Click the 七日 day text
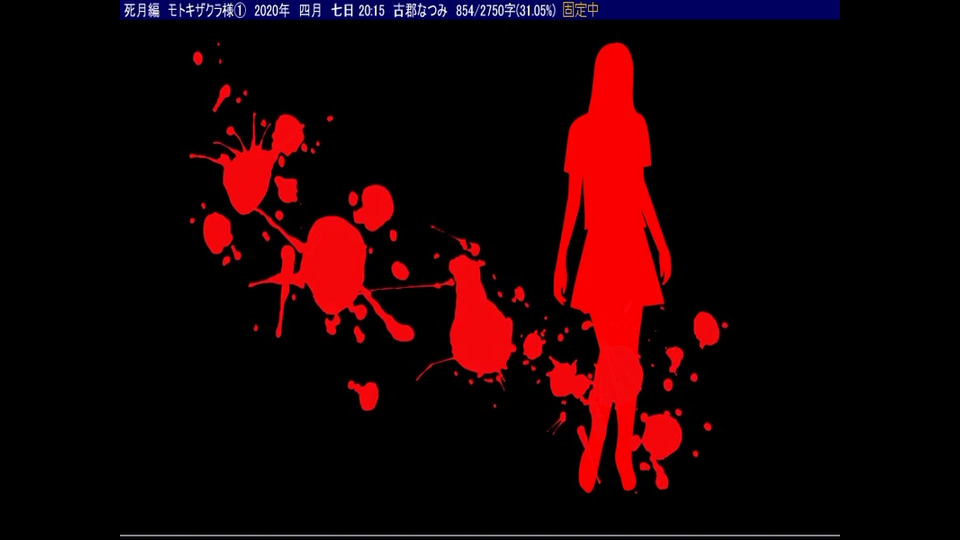Image resolution: width=960 pixels, height=540 pixels. [342, 10]
